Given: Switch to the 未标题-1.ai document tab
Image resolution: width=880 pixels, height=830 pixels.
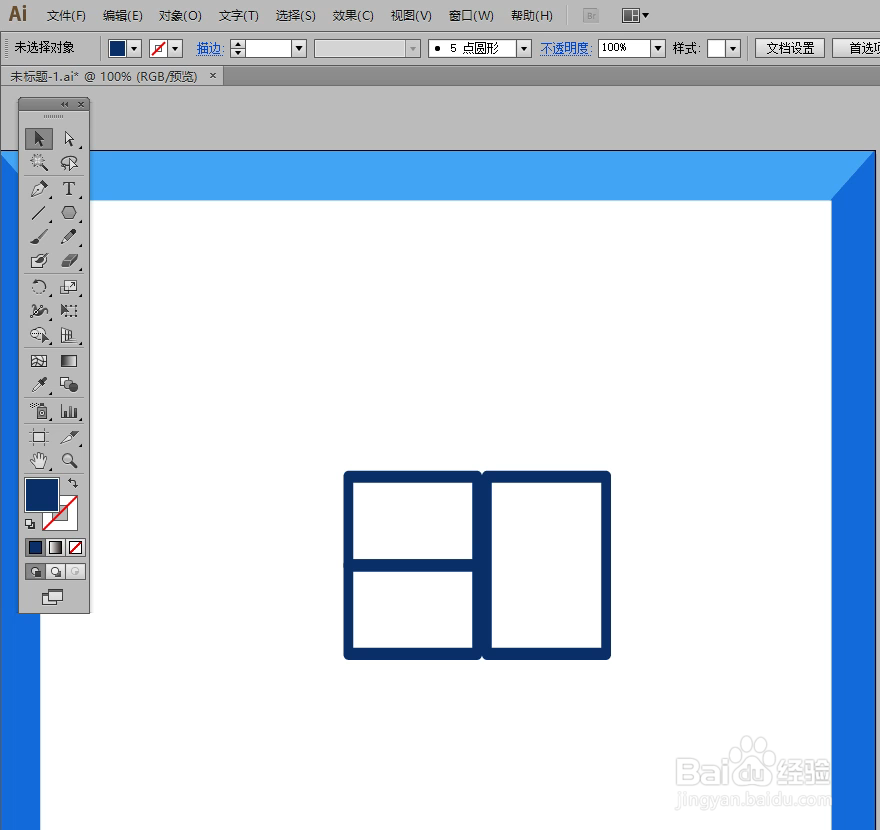Looking at the screenshot, I should (x=104, y=76).
